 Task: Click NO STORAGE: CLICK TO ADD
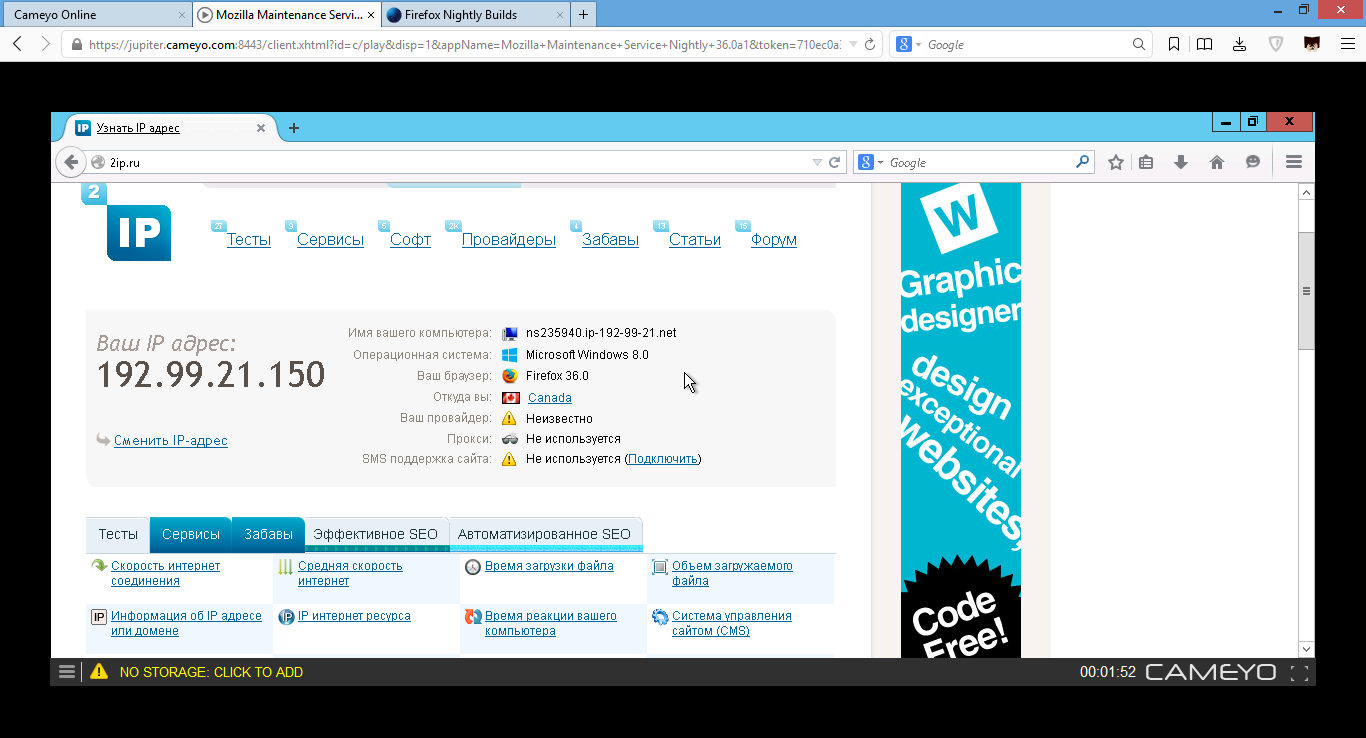pyautogui.click(x=211, y=672)
